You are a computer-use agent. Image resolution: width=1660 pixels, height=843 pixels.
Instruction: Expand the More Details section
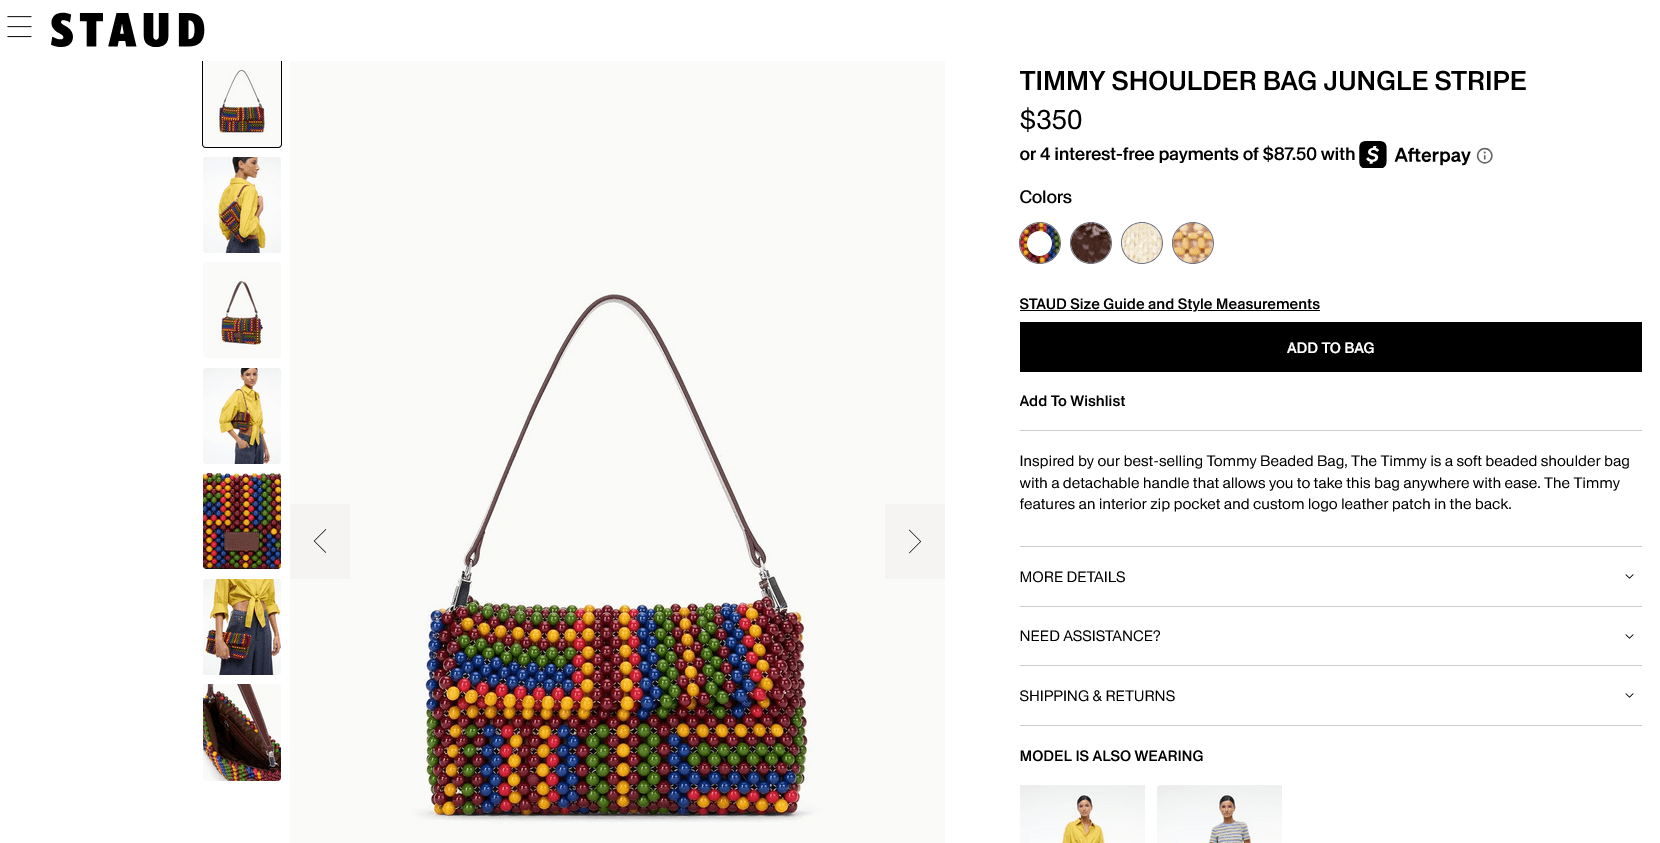[x=1330, y=577]
